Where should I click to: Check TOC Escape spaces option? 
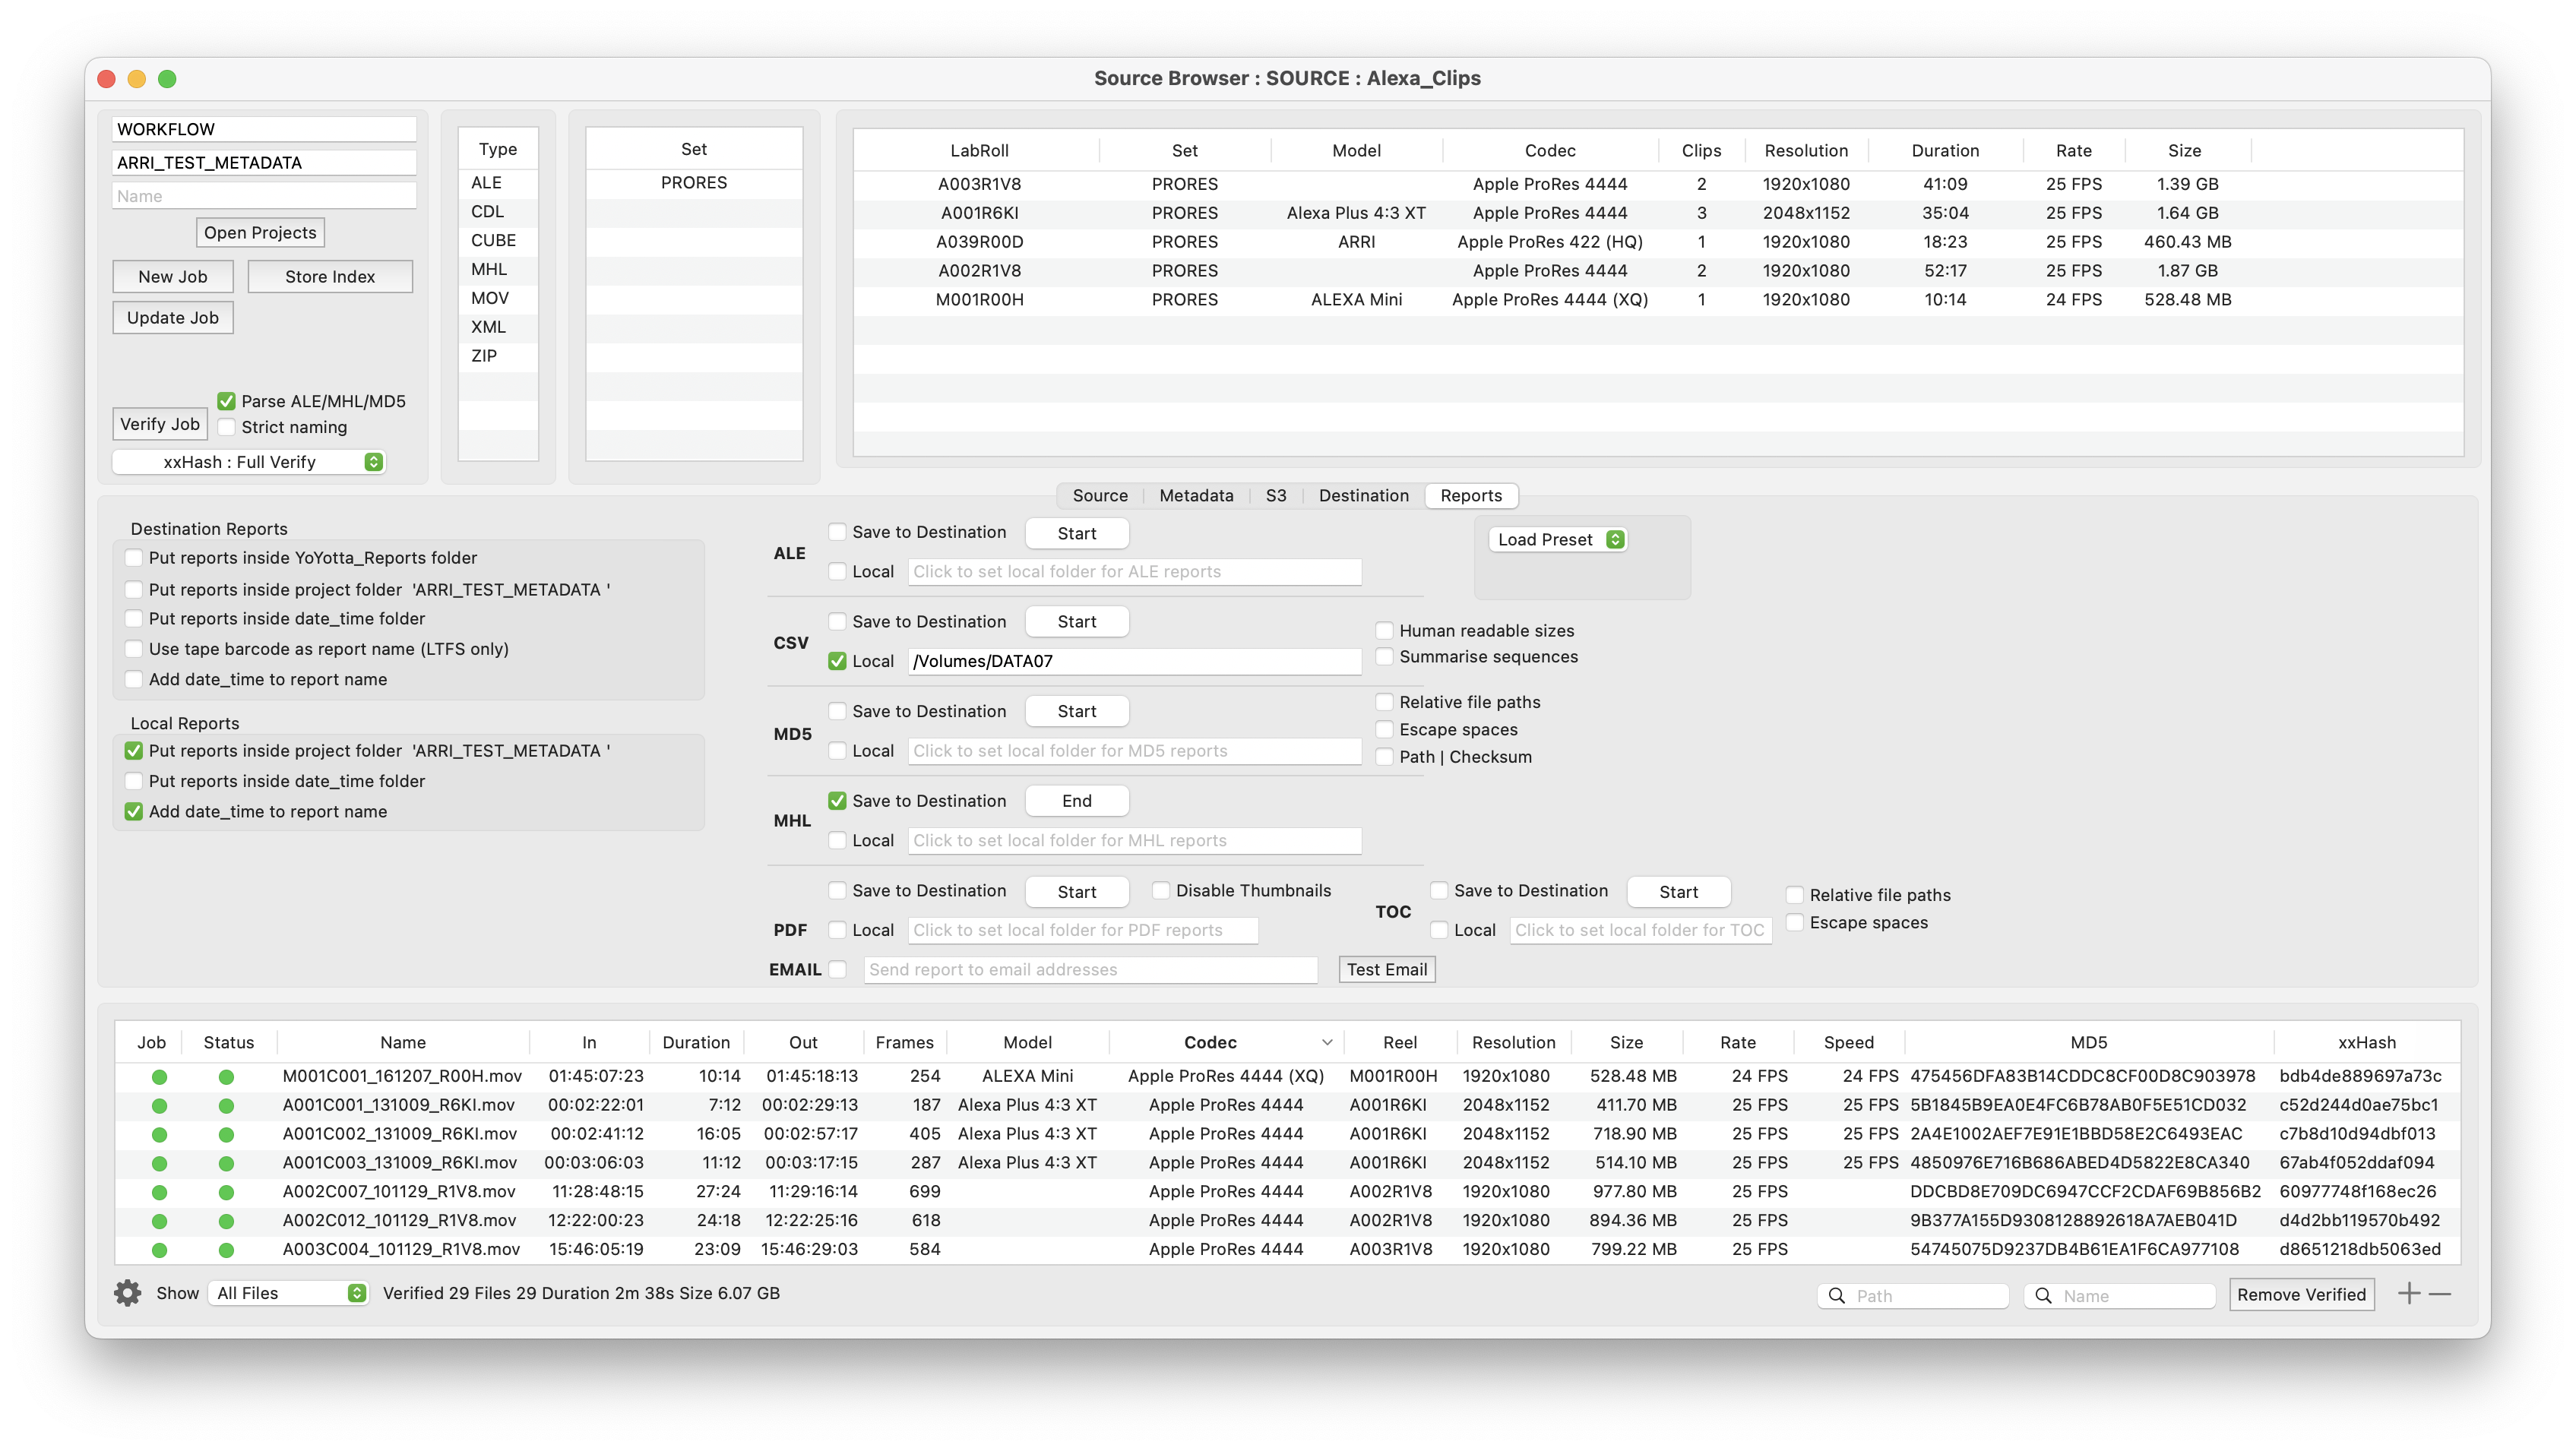pyautogui.click(x=1795, y=923)
